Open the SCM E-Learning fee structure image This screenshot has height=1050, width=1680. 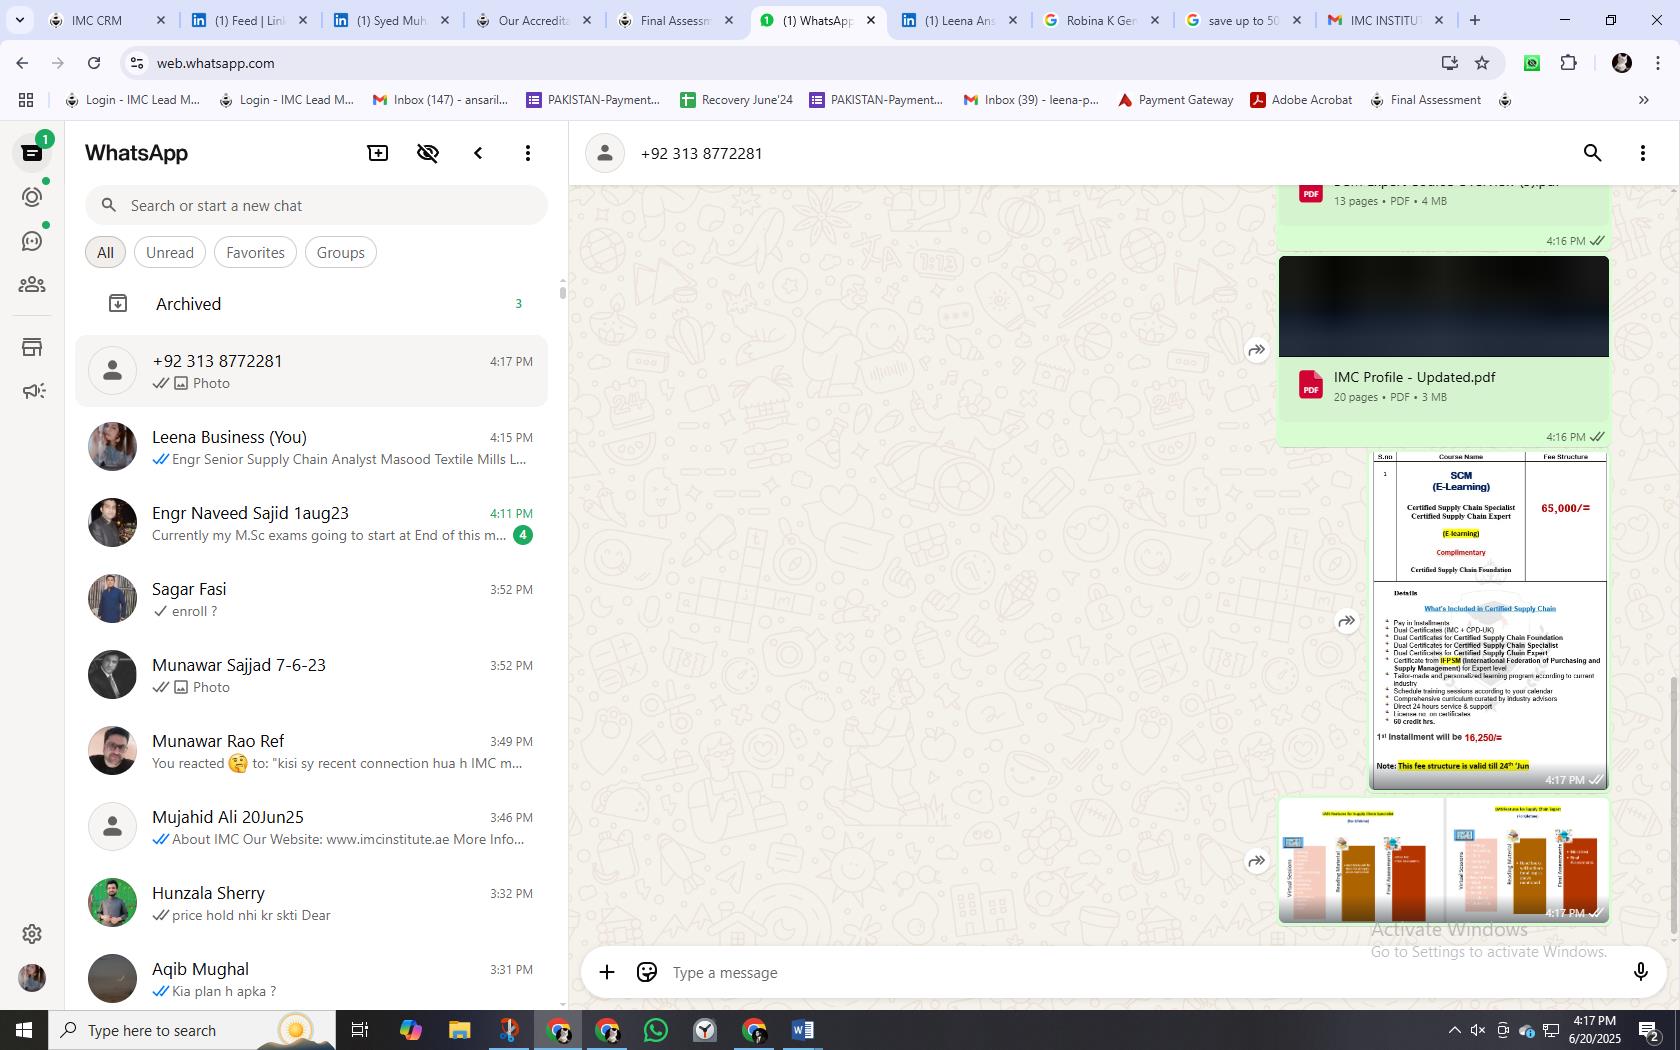[1489, 621]
